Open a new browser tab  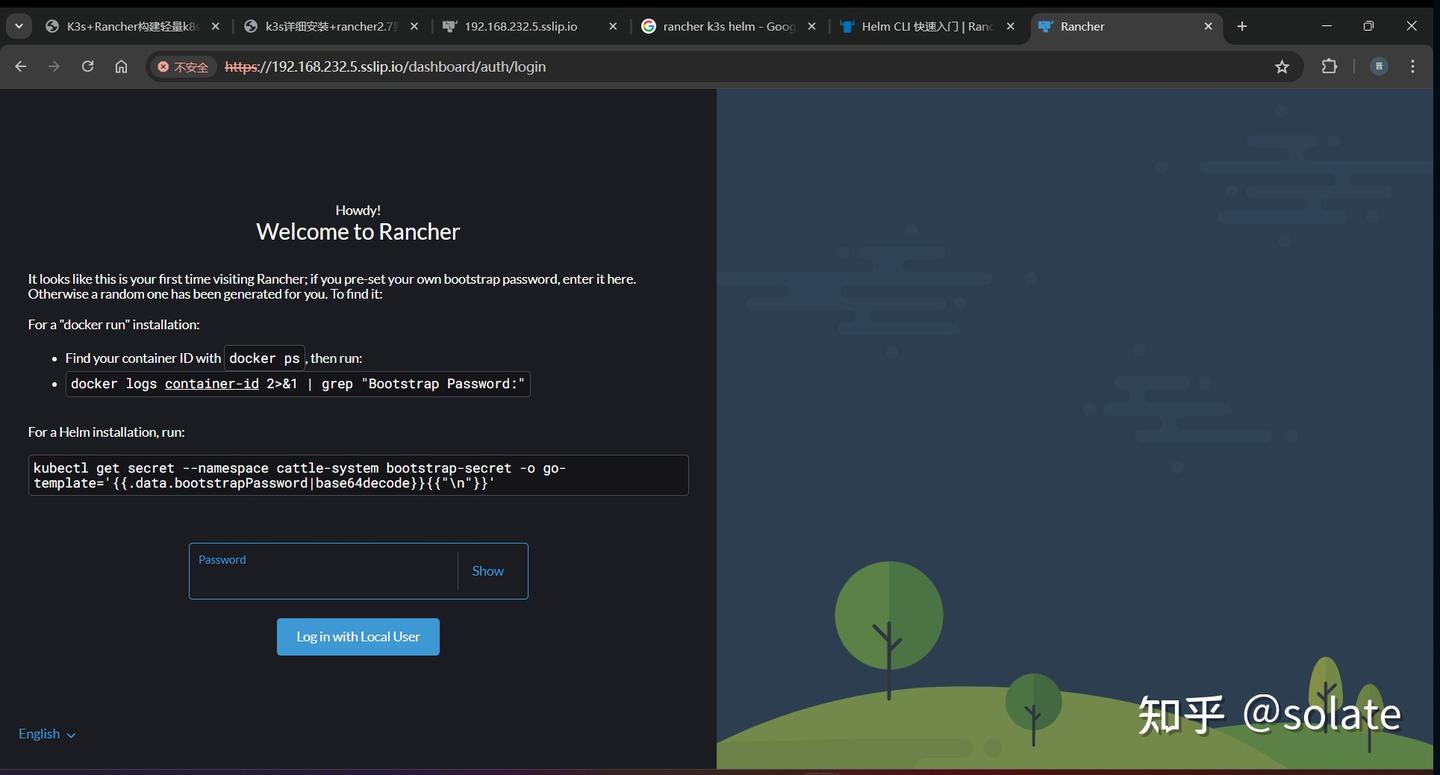click(x=1242, y=26)
